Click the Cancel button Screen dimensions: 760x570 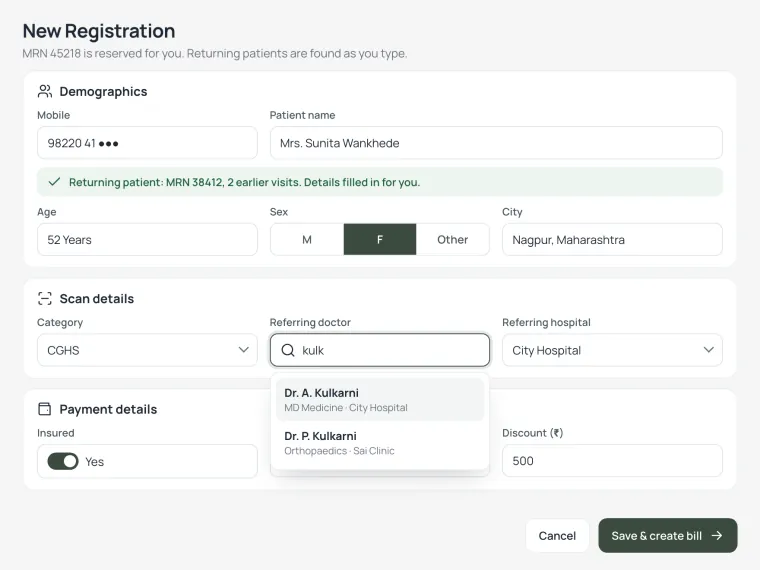557,536
